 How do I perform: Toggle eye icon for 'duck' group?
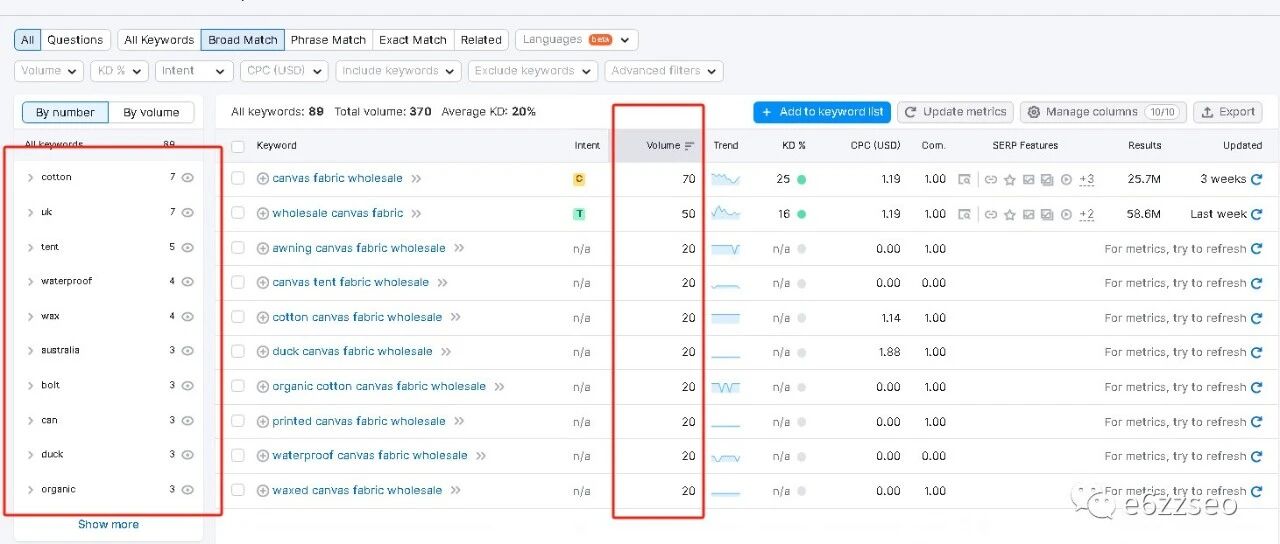(187, 455)
